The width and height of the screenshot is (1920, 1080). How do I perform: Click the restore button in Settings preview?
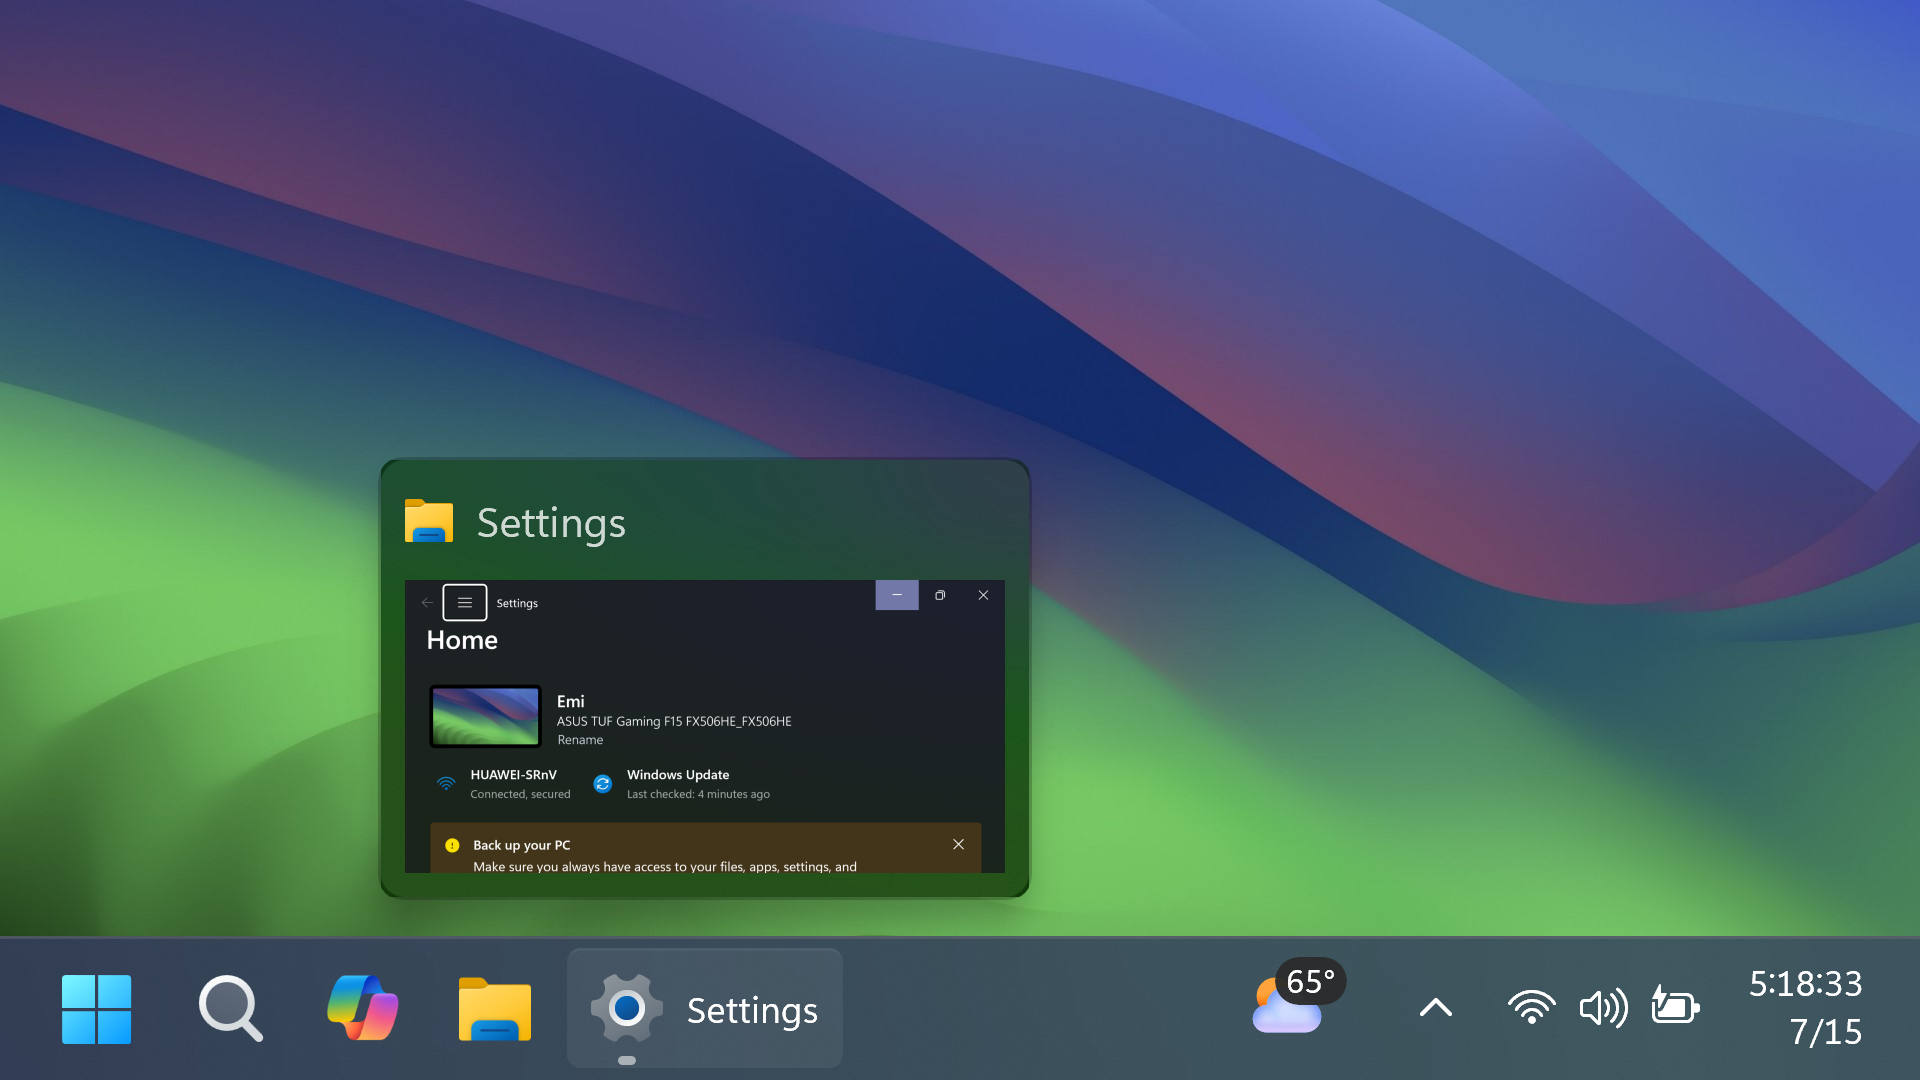click(x=940, y=595)
